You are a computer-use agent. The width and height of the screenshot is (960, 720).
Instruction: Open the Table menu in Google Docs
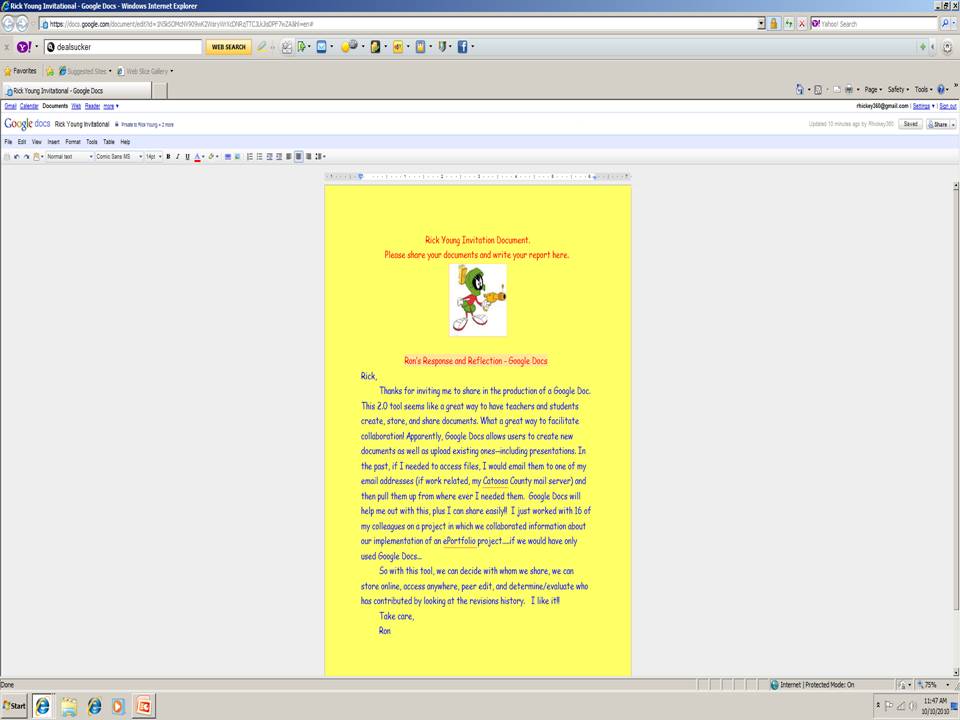(109, 142)
